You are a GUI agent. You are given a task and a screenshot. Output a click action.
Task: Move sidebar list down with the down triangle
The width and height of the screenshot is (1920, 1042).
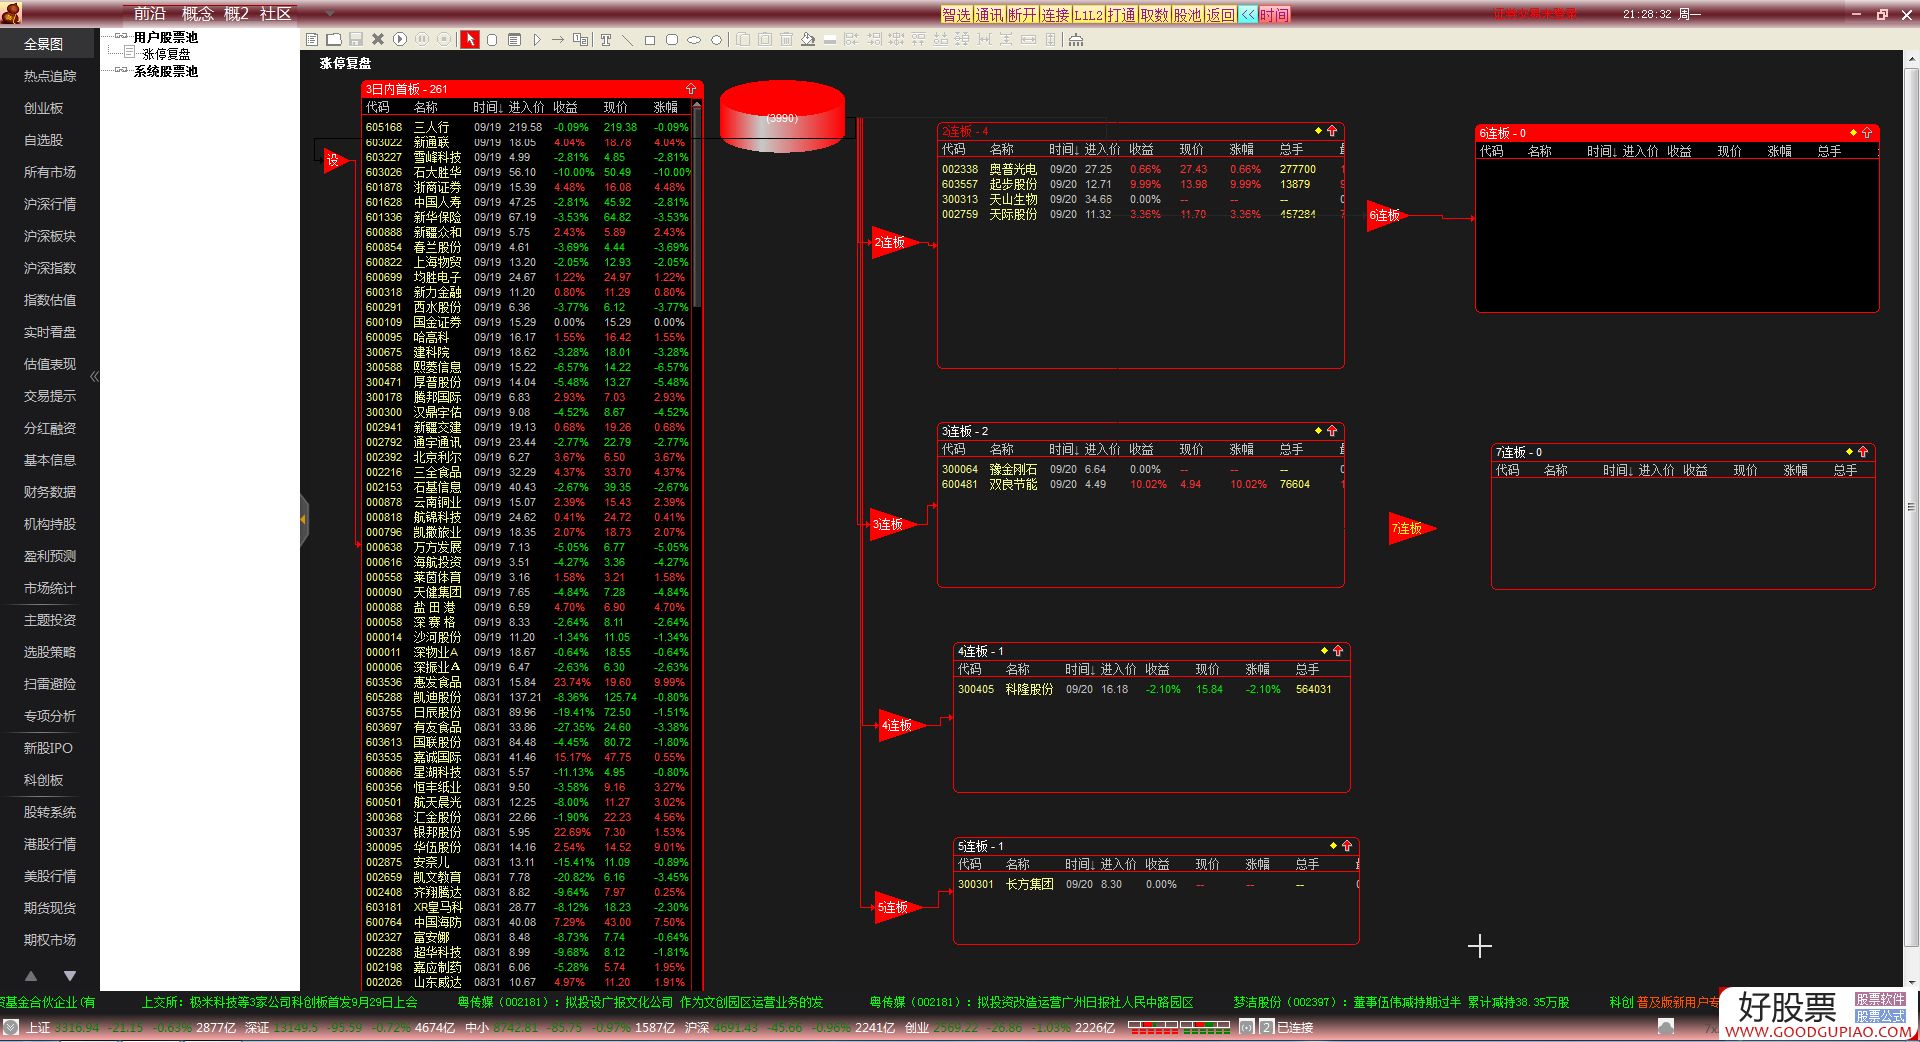pyautogui.click(x=70, y=975)
